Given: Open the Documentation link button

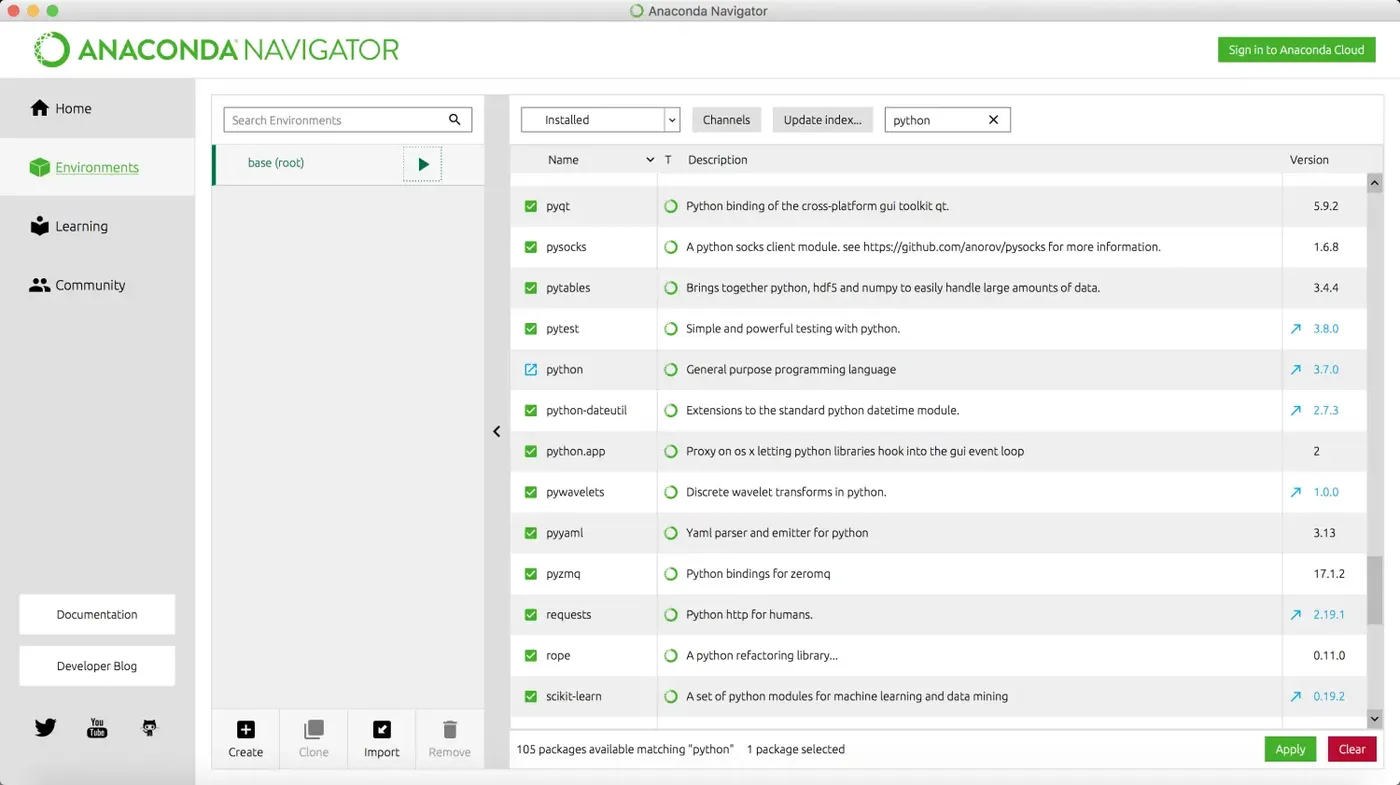Looking at the screenshot, I should (97, 614).
